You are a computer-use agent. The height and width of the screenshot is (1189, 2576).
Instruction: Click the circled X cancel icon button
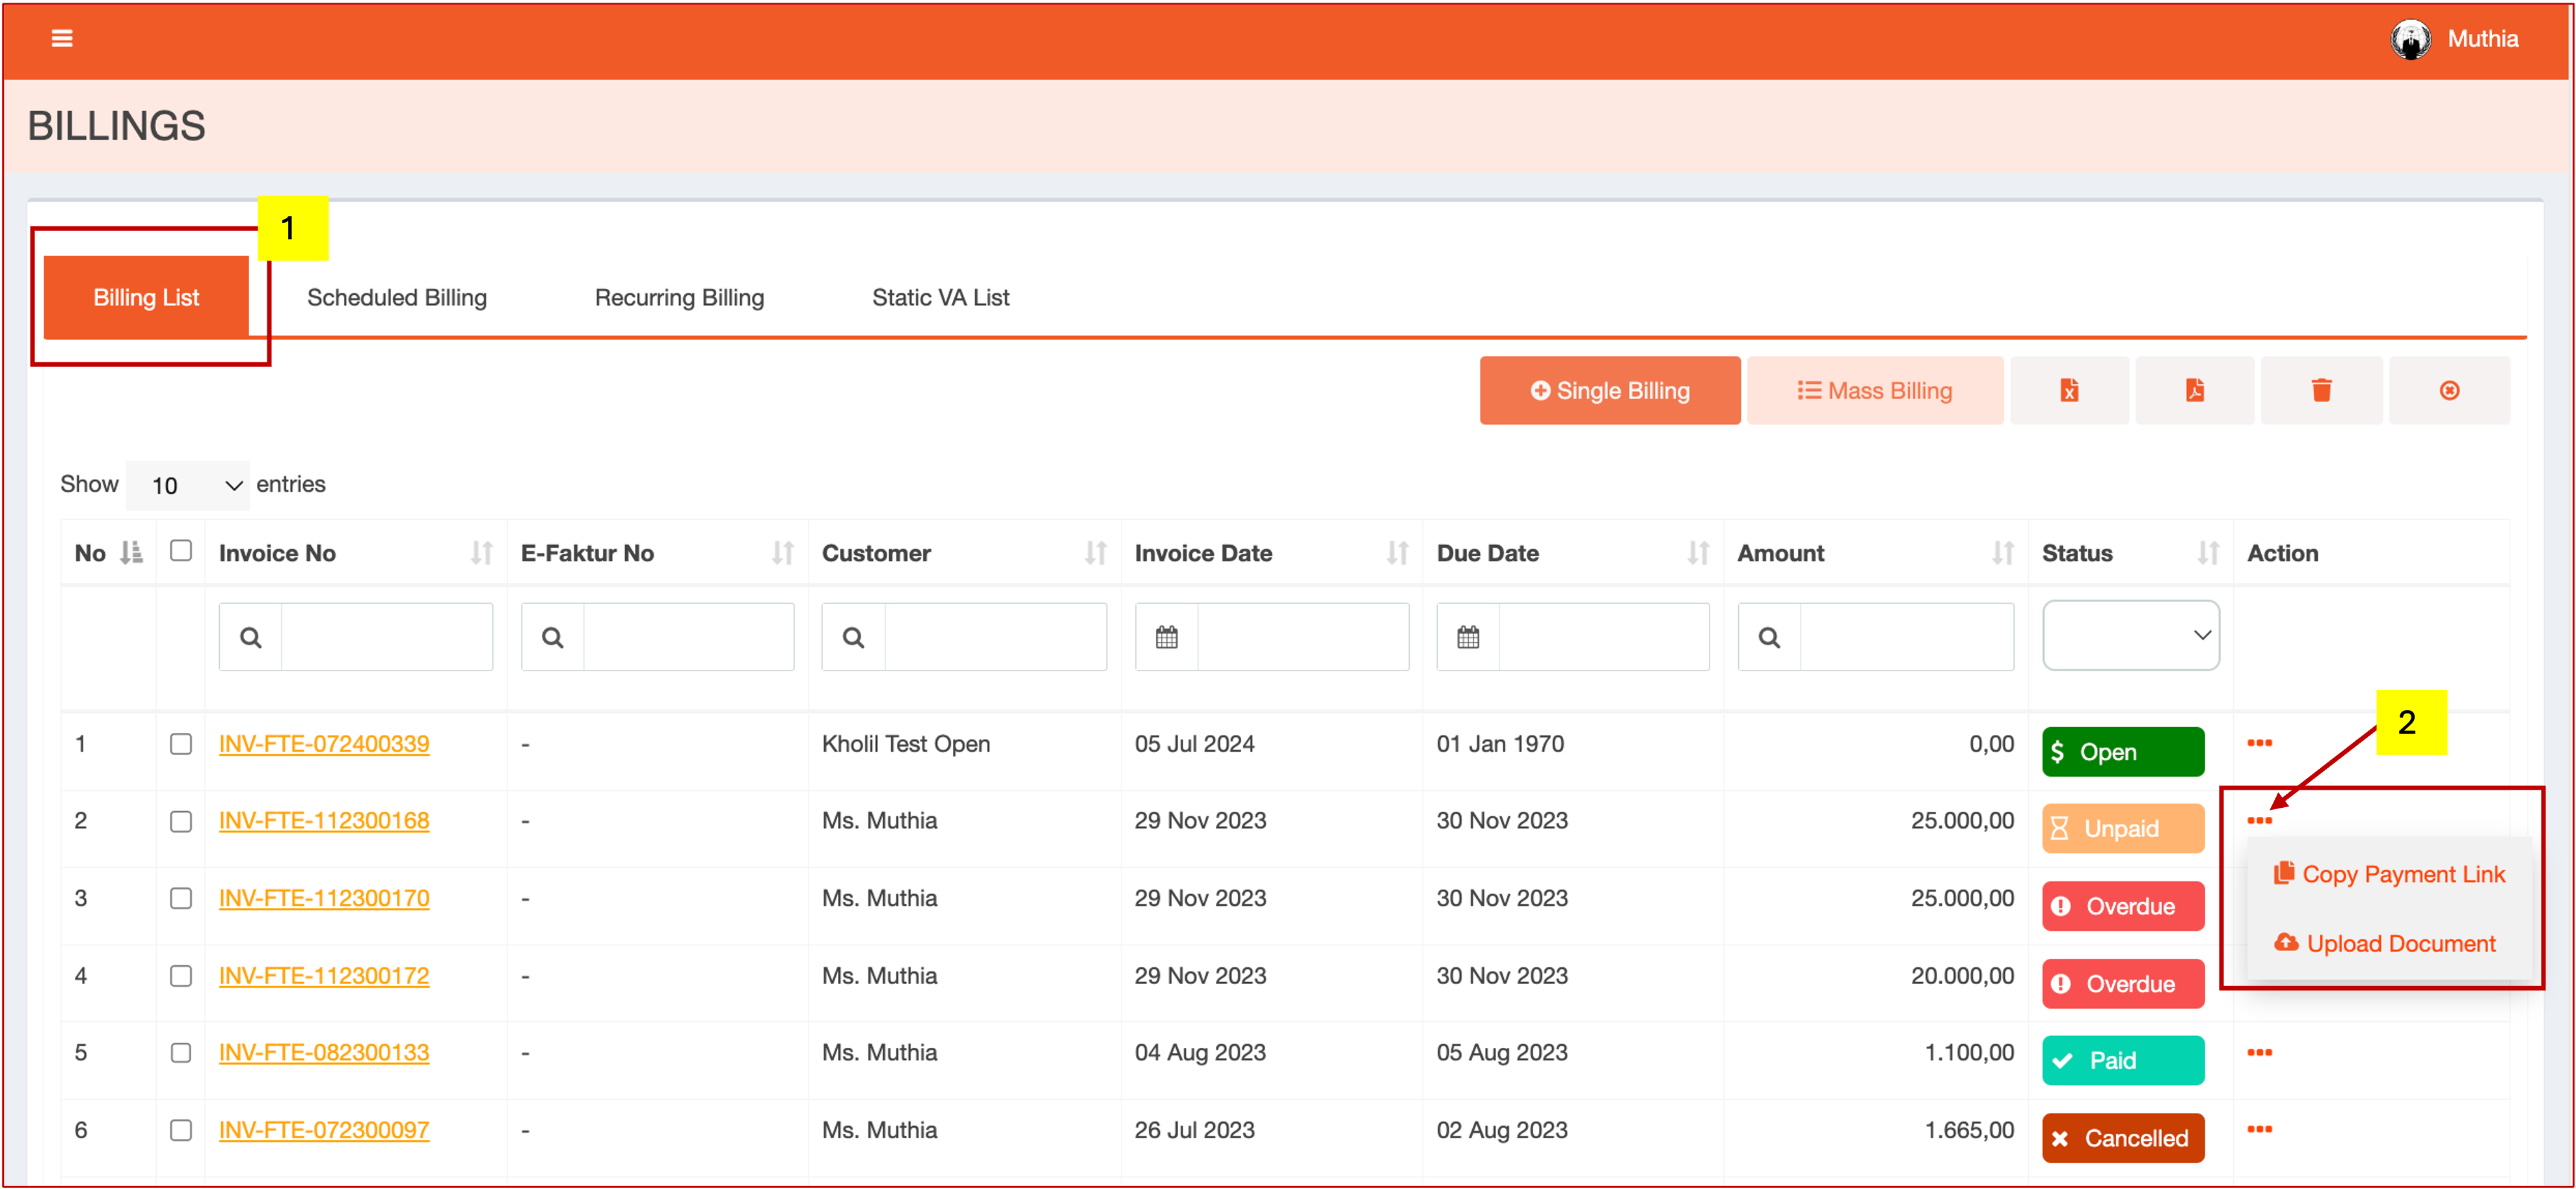click(x=2449, y=391)
